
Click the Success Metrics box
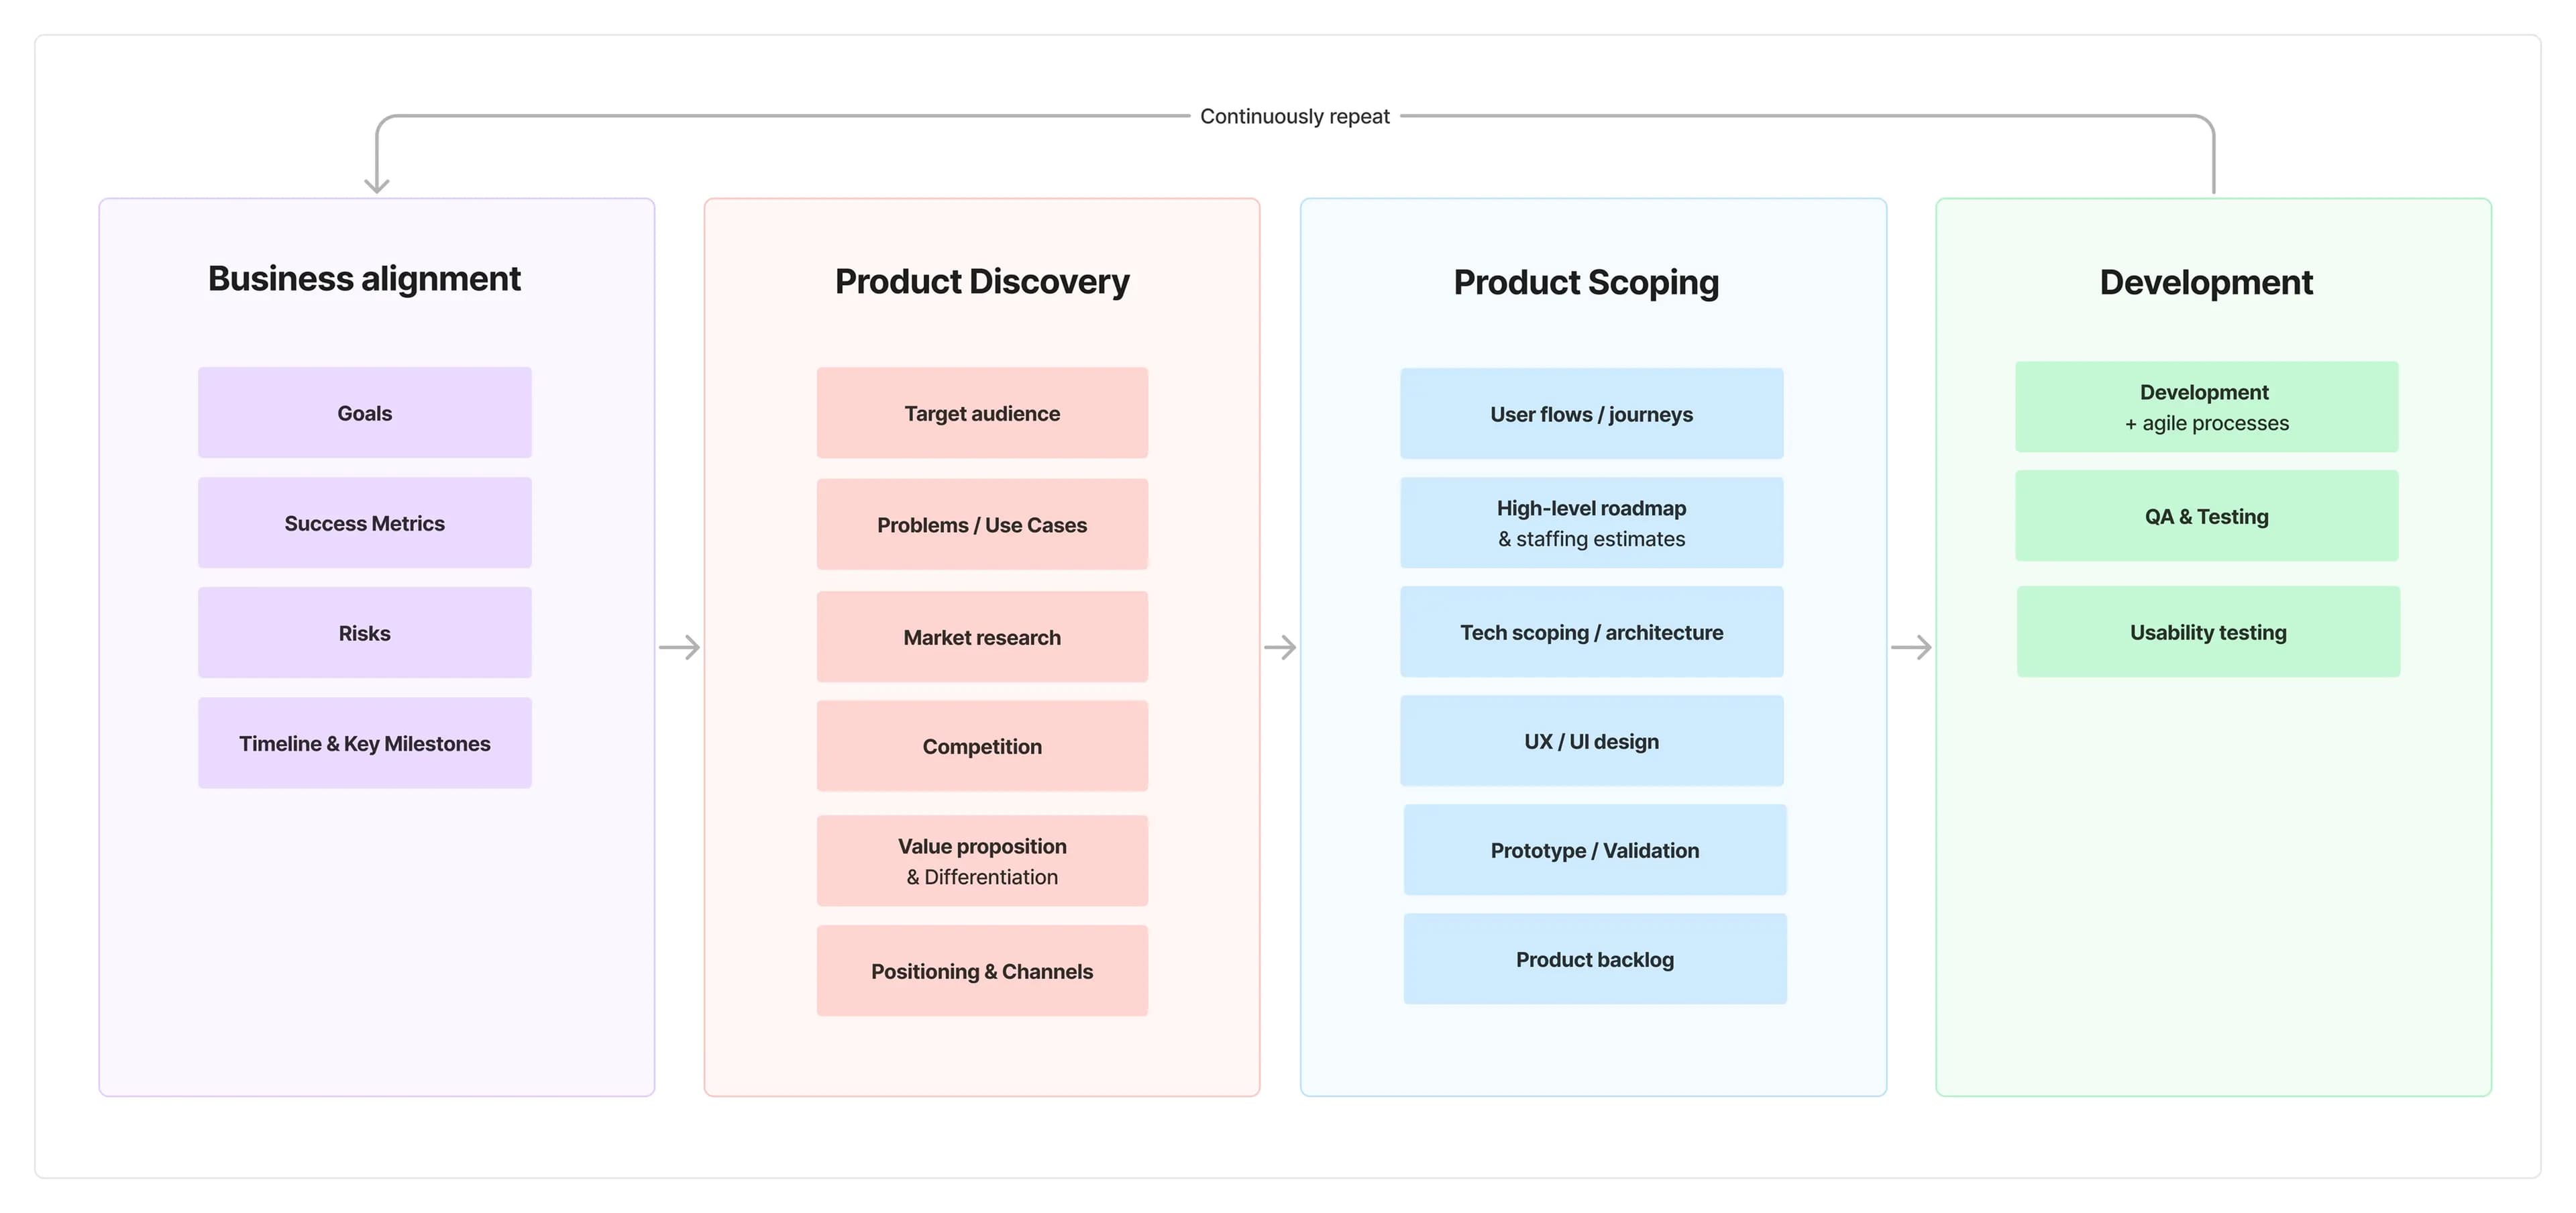(364, 522)
